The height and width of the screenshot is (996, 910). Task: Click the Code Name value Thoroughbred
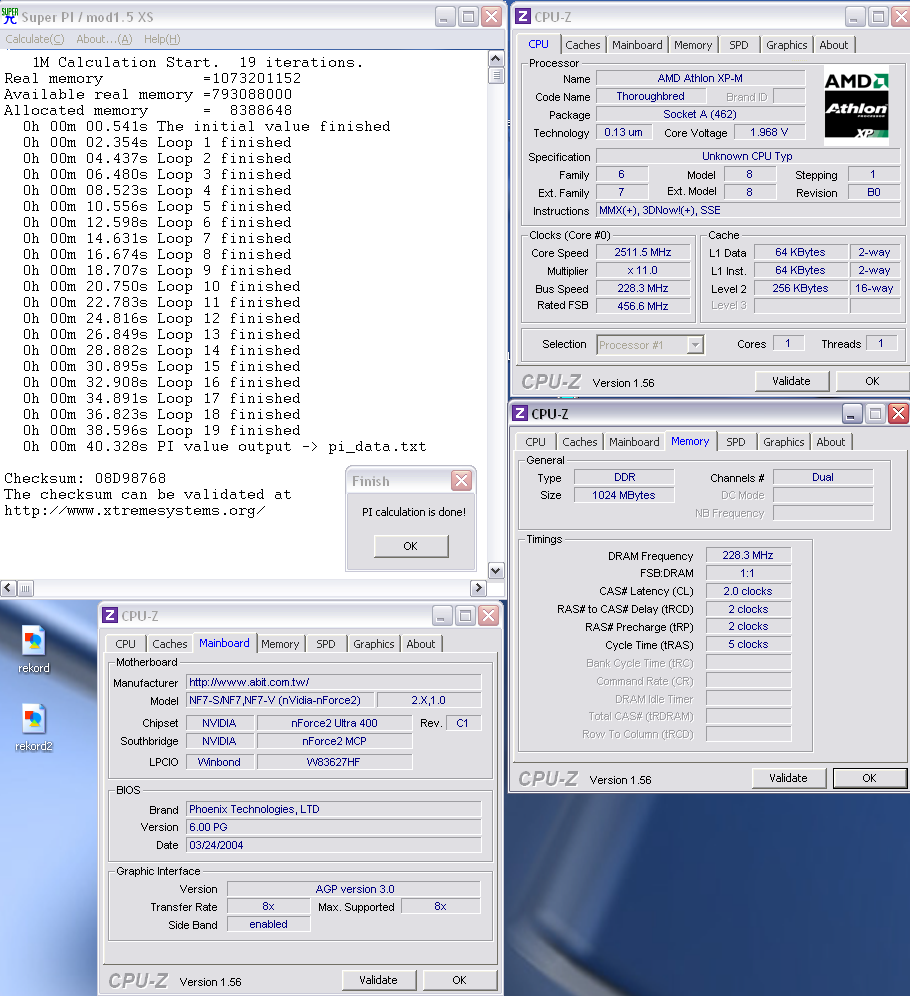coord(651,97)
